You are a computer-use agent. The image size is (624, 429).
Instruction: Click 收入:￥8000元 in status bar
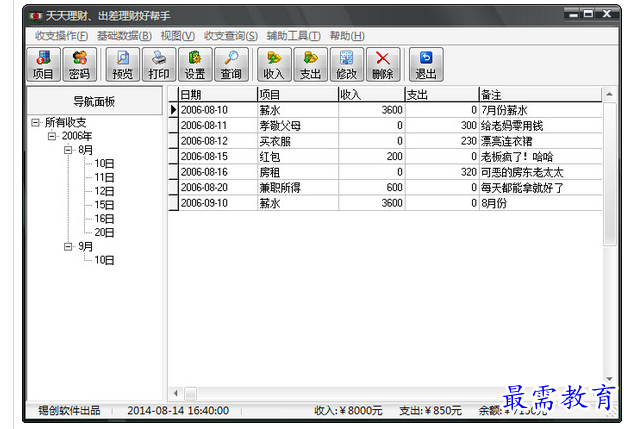[348, 410]
